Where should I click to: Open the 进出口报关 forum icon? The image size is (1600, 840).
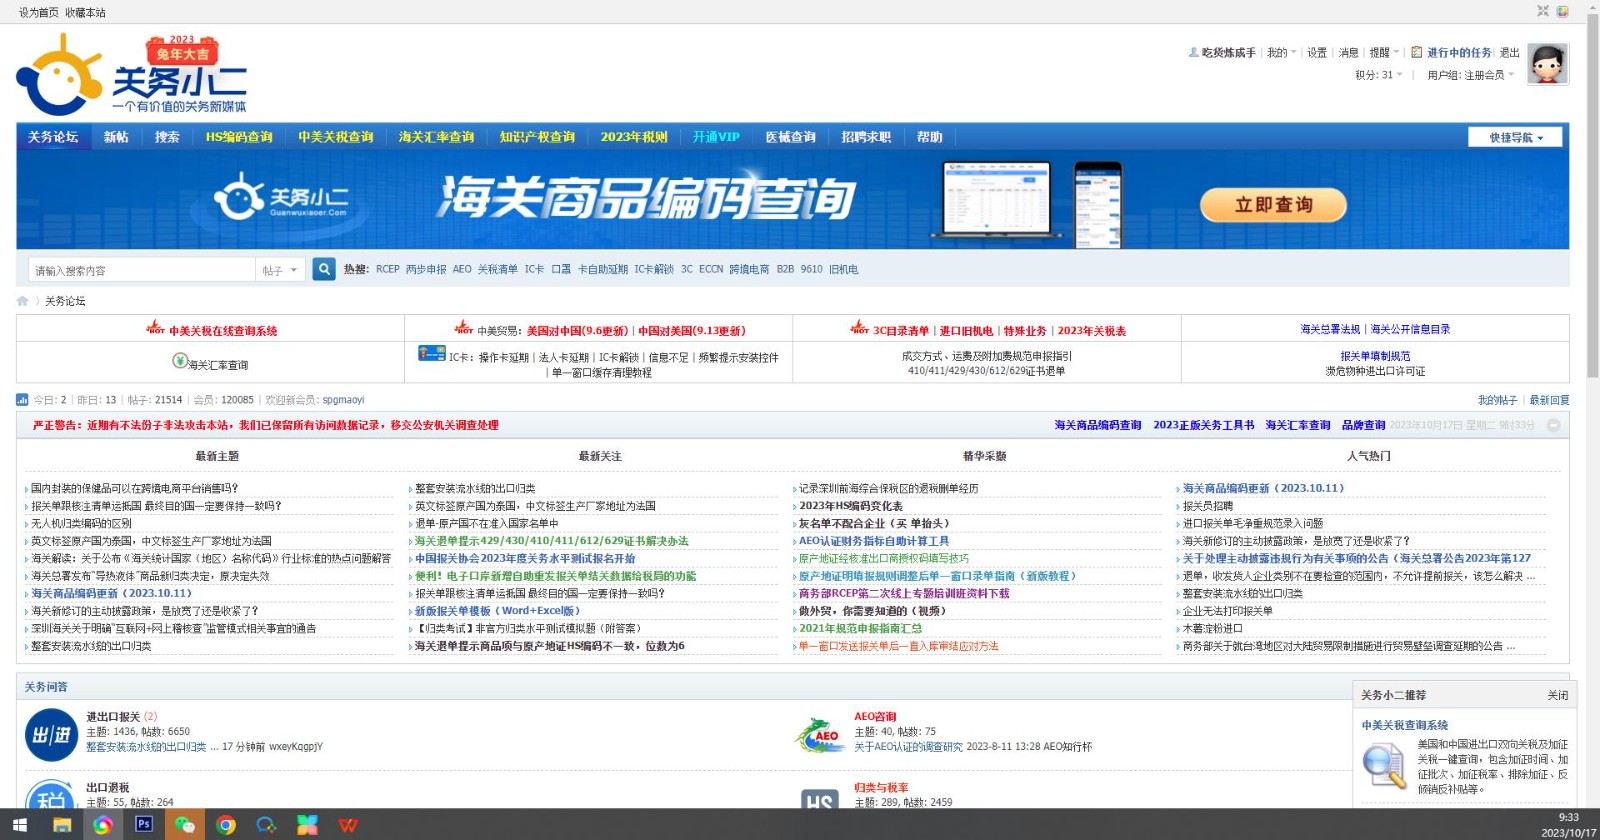click(x=51, y=735)
